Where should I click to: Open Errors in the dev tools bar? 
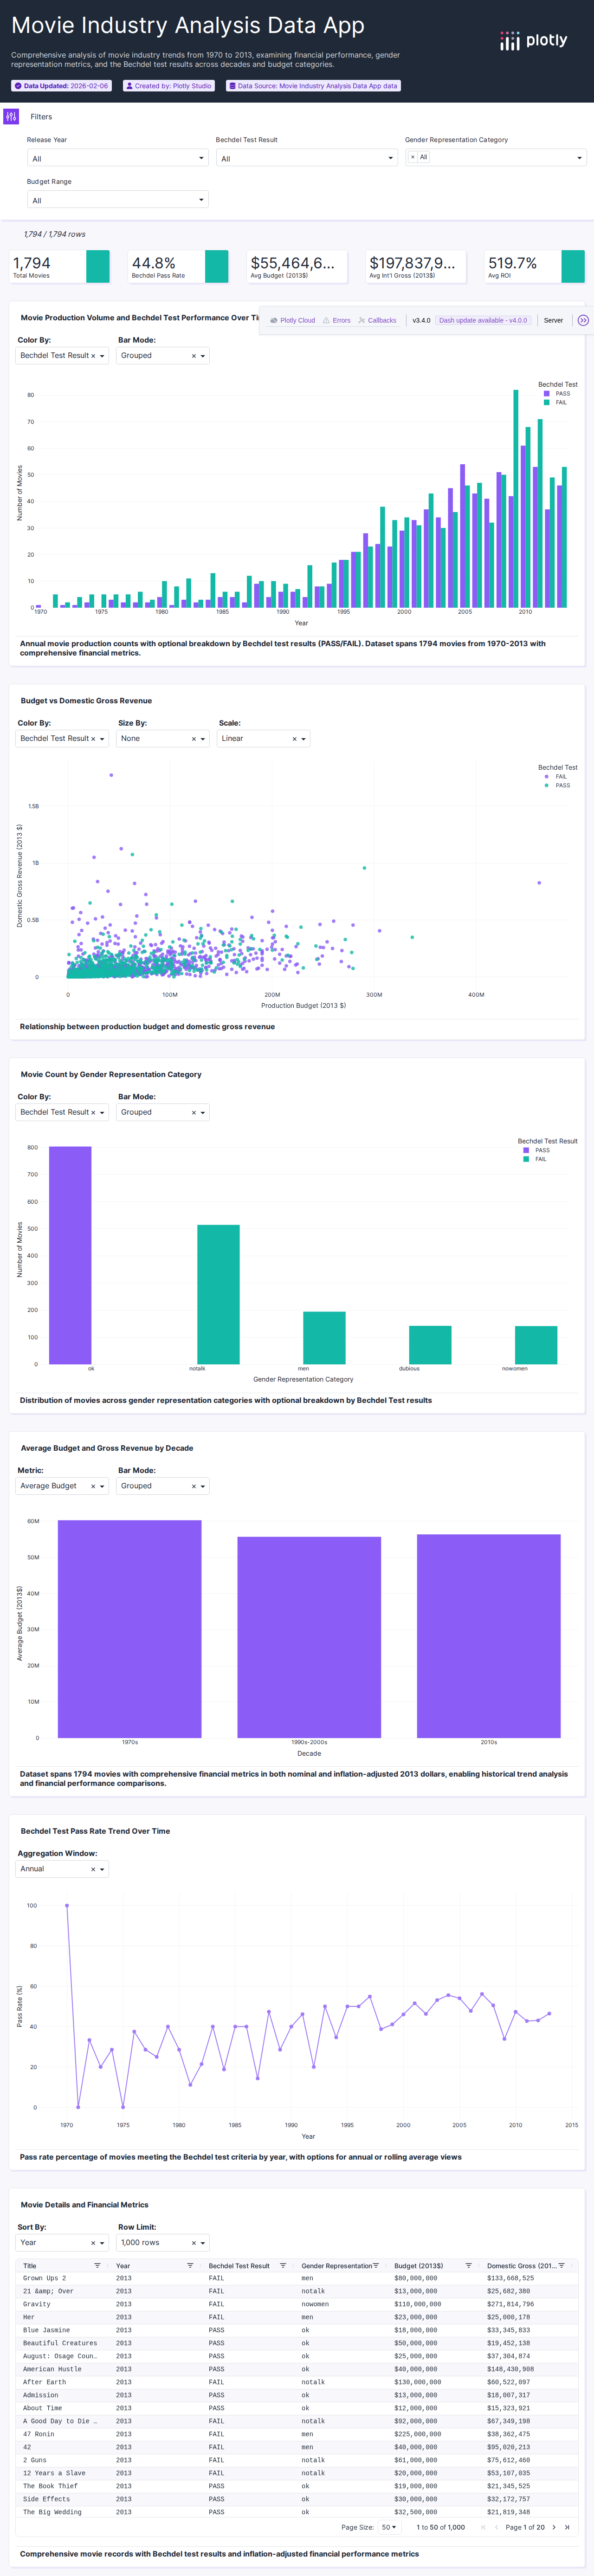[x=336, y=321]
